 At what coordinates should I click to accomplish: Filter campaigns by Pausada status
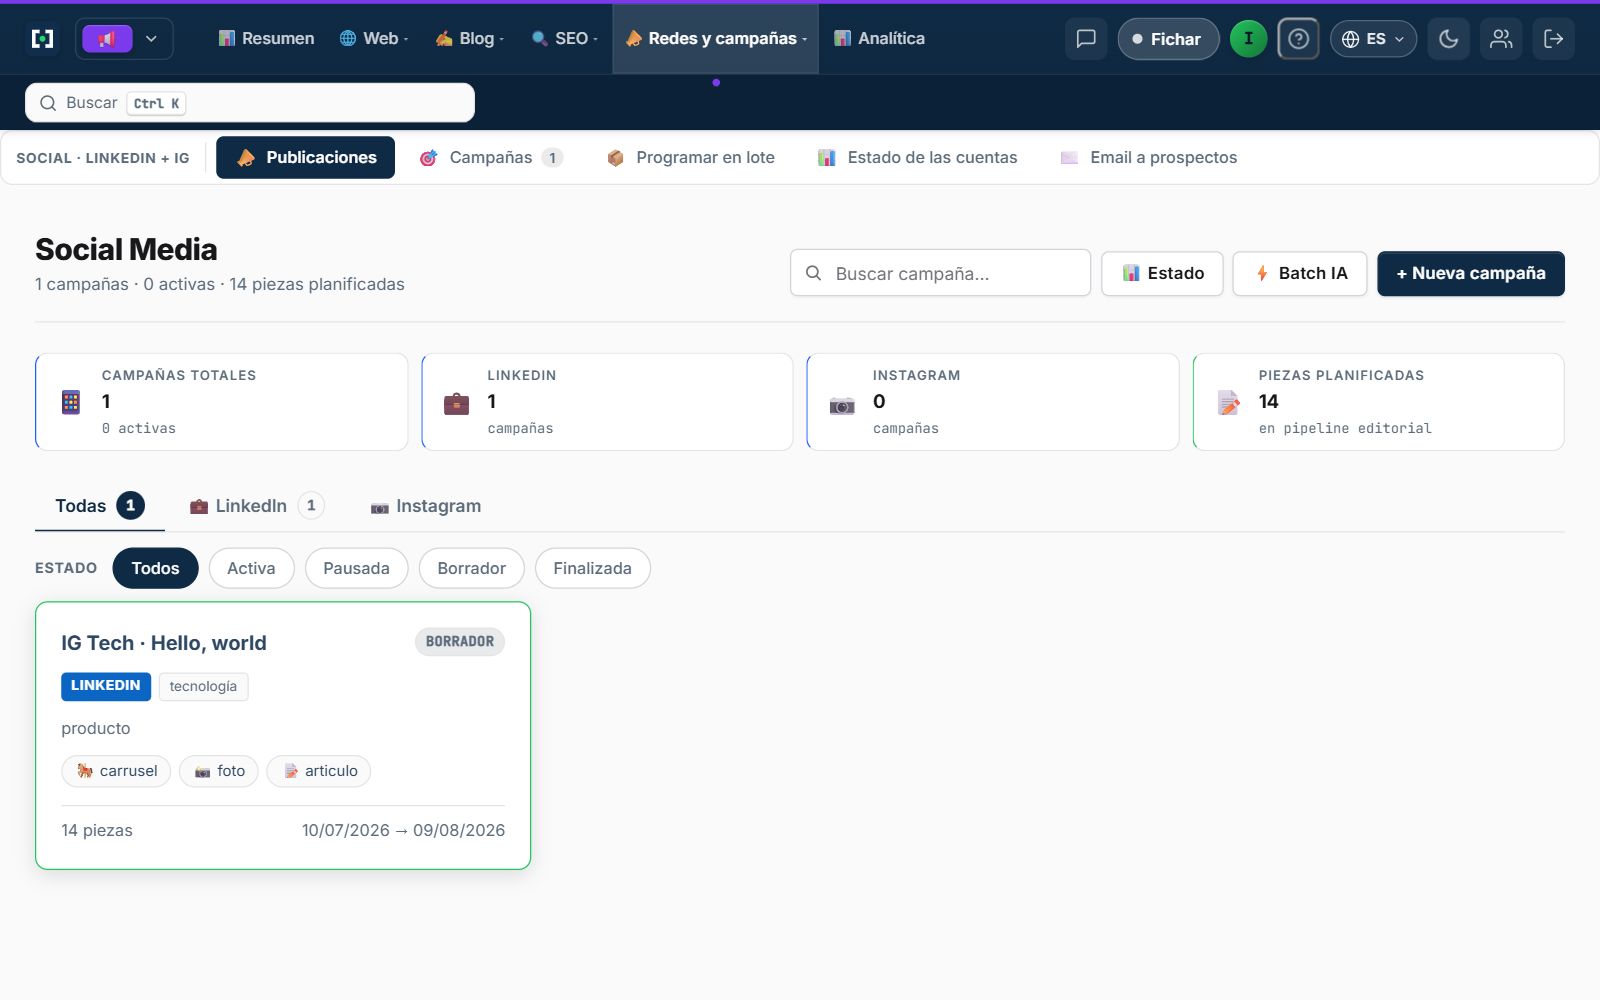(356, 568)
